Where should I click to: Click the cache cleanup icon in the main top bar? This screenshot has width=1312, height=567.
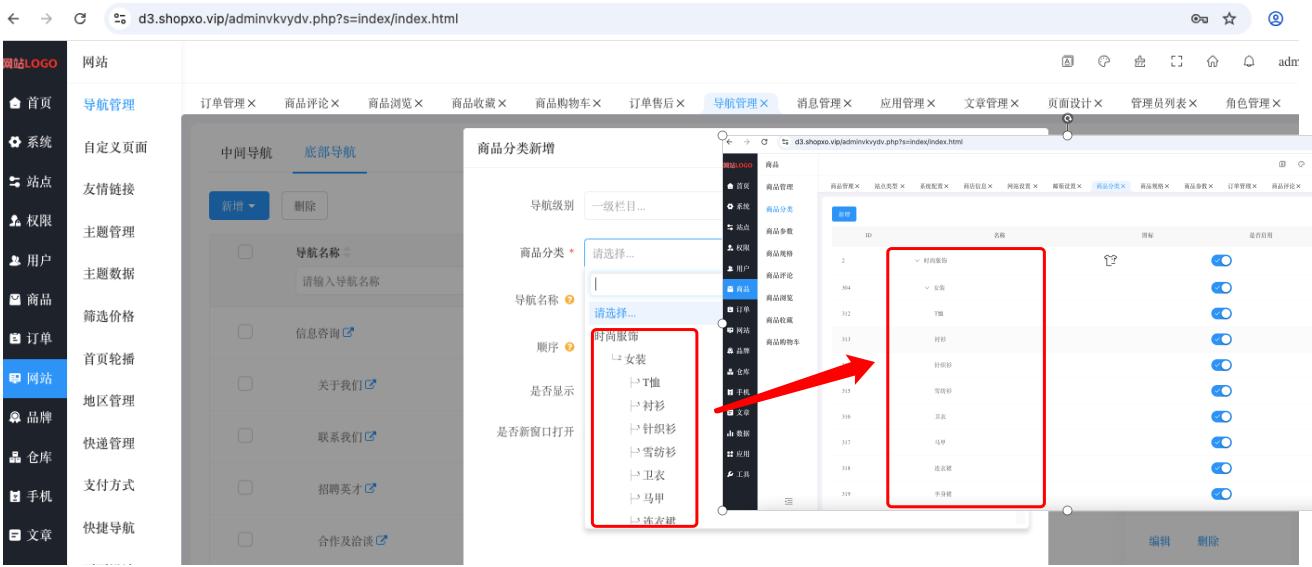[1140, 61]
